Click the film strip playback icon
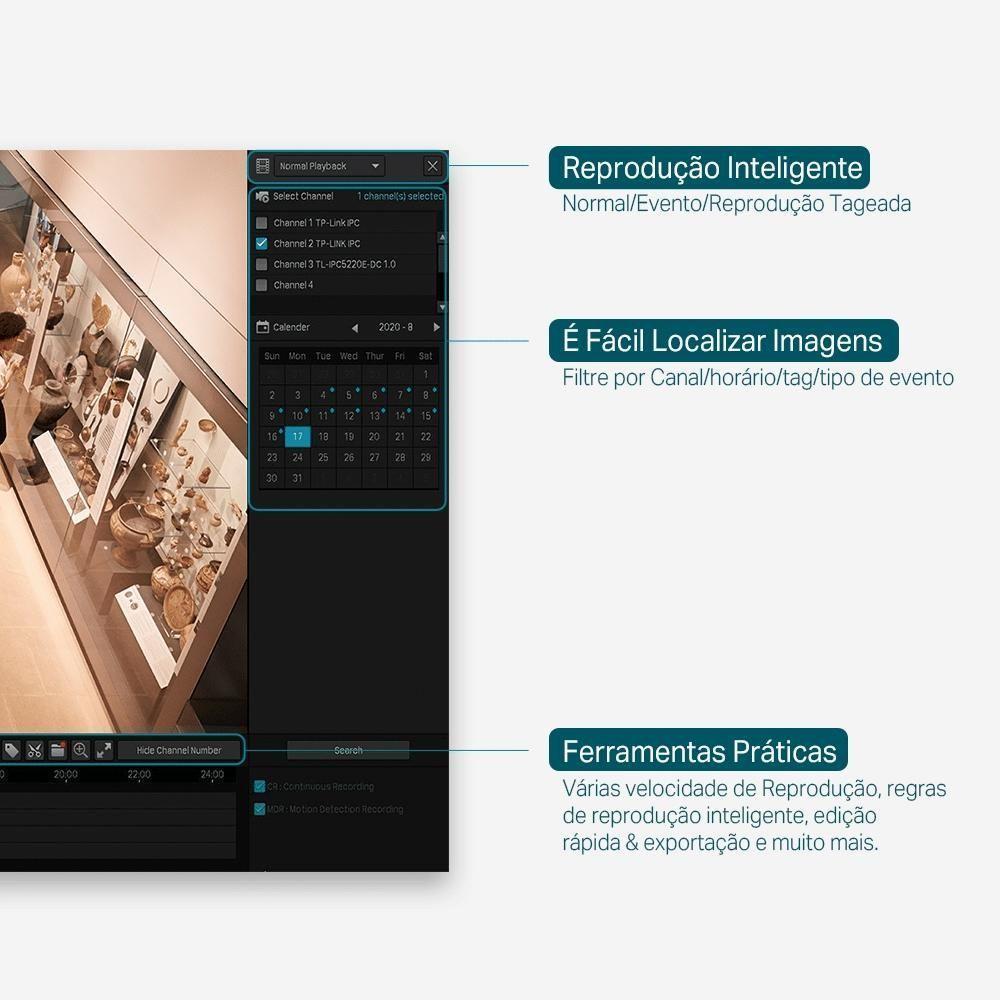 [262, 166]
